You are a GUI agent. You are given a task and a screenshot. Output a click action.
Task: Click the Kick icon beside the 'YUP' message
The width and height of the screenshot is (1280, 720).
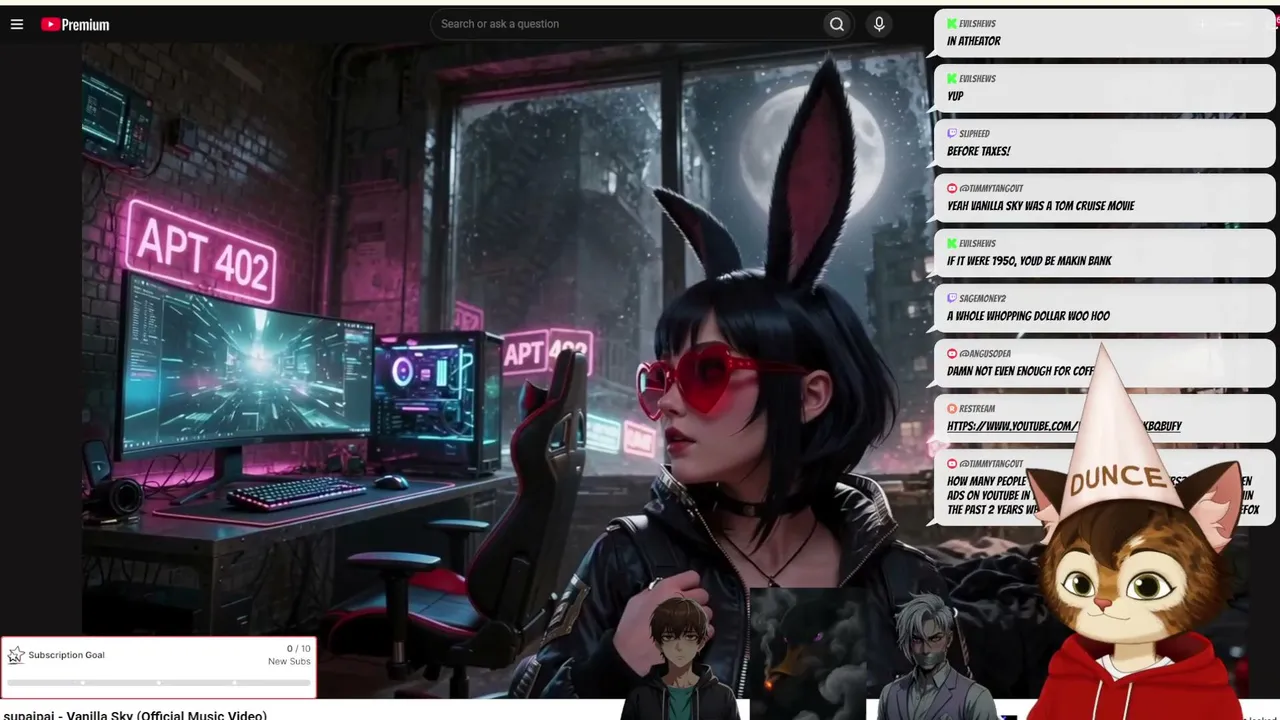coord(952,79)
